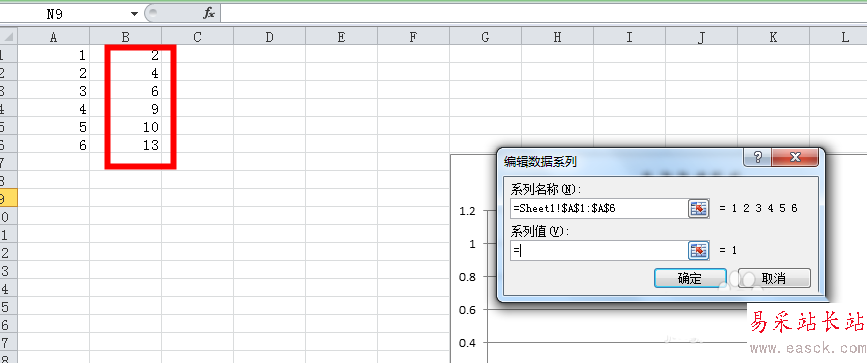Click cell A3 containing 3
This screenshot has width=867, height=363.
(x=54, y=91)
